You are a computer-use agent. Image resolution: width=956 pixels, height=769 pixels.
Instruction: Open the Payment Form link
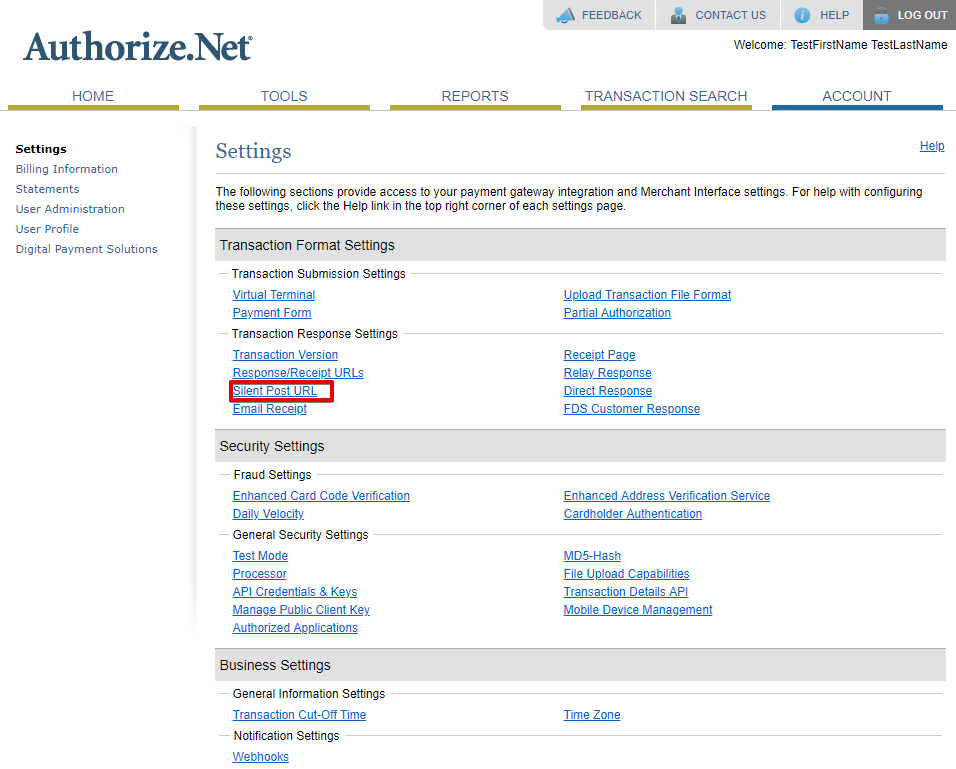[272, 313]
